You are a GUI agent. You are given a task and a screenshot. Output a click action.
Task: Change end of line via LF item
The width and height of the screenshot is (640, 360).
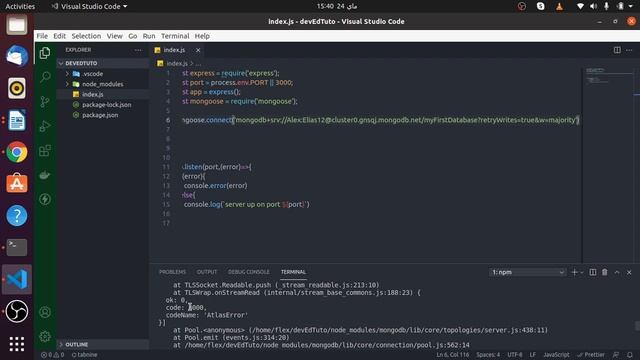(533, 355)
